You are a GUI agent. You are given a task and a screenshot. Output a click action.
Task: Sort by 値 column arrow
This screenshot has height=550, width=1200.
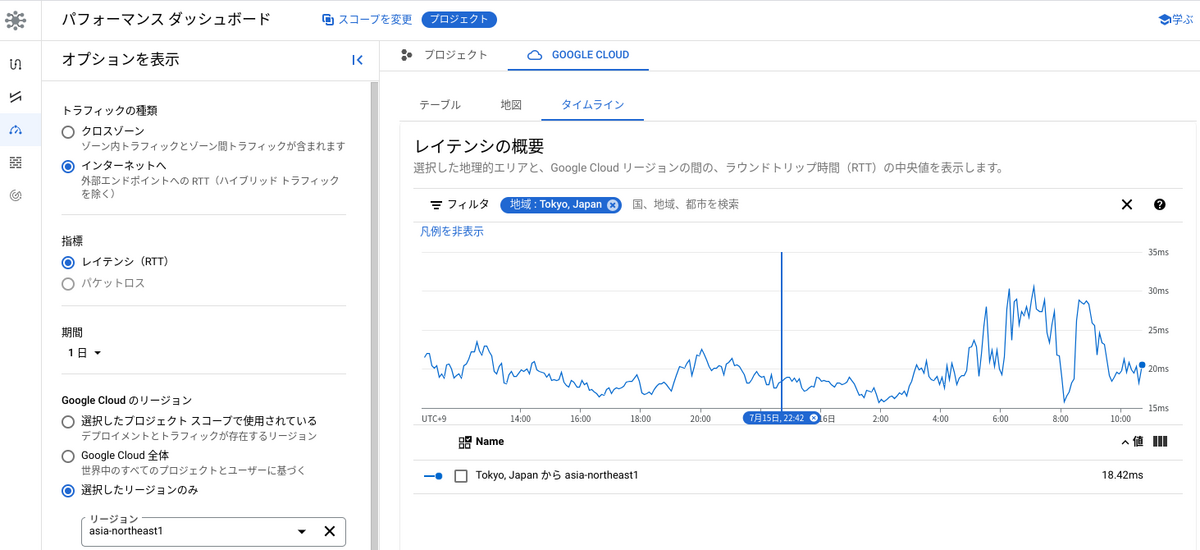click(x=1125, y=442)
